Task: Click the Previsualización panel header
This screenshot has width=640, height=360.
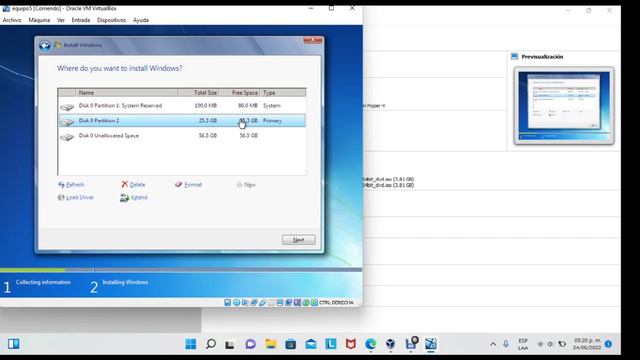Action: [x=542, y=57]
